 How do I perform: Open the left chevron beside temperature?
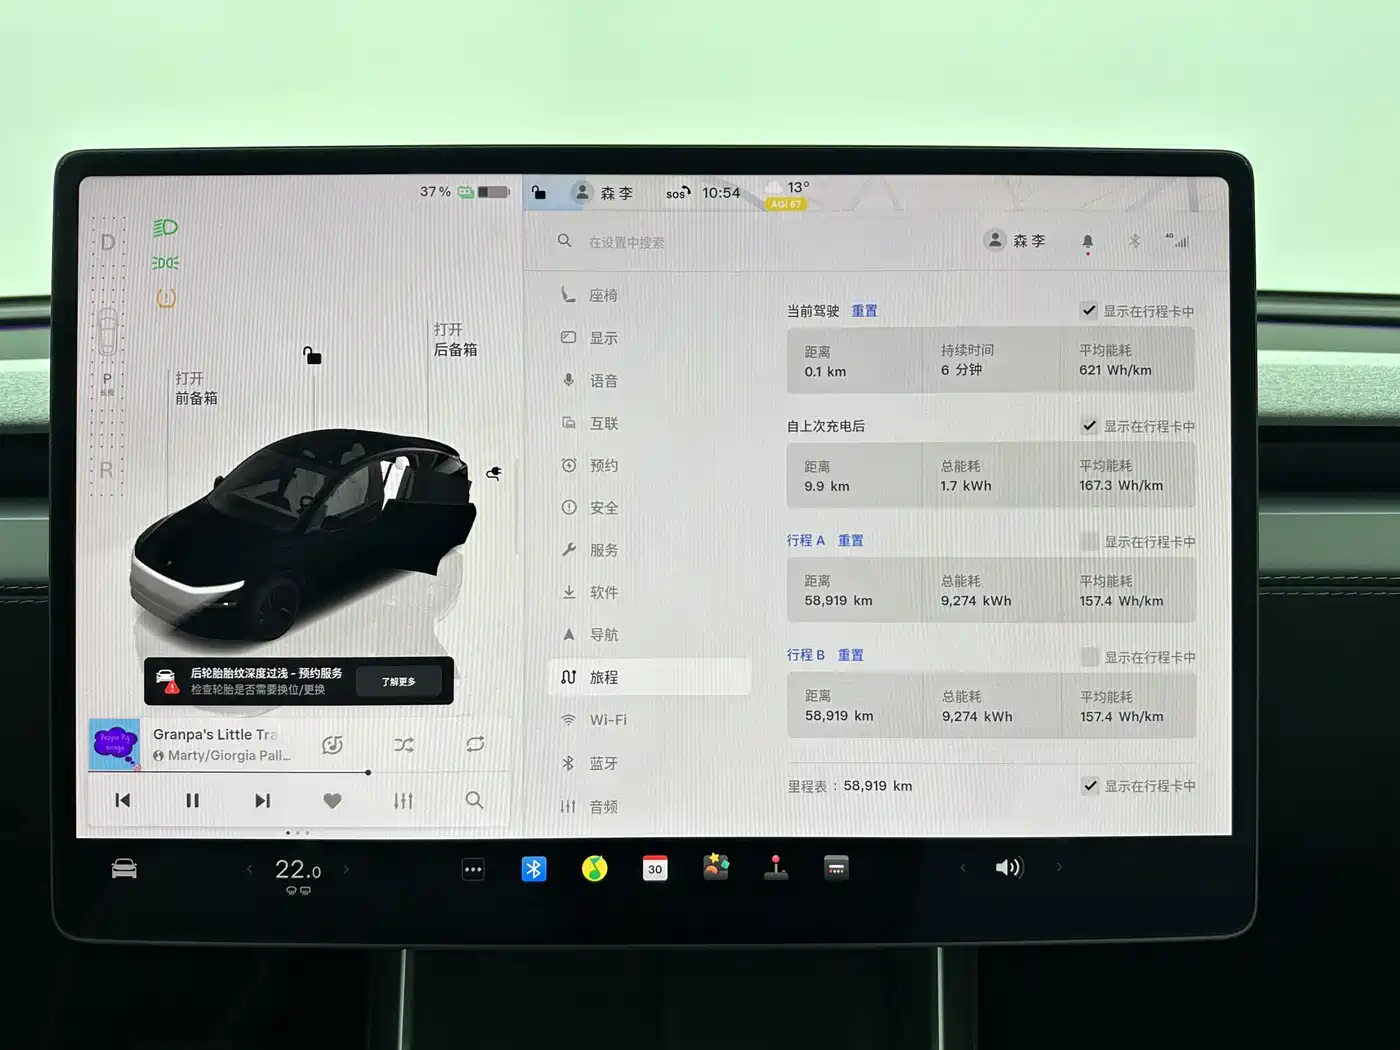[249, 868]
